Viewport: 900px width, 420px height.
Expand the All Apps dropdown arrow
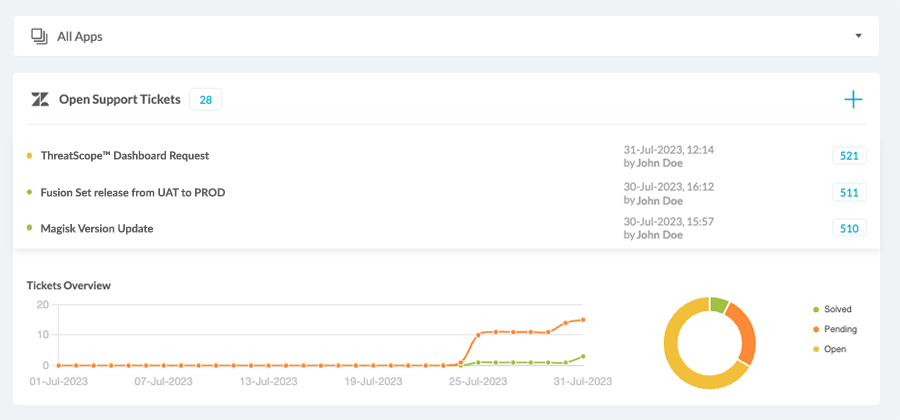(x=858, y=37)
